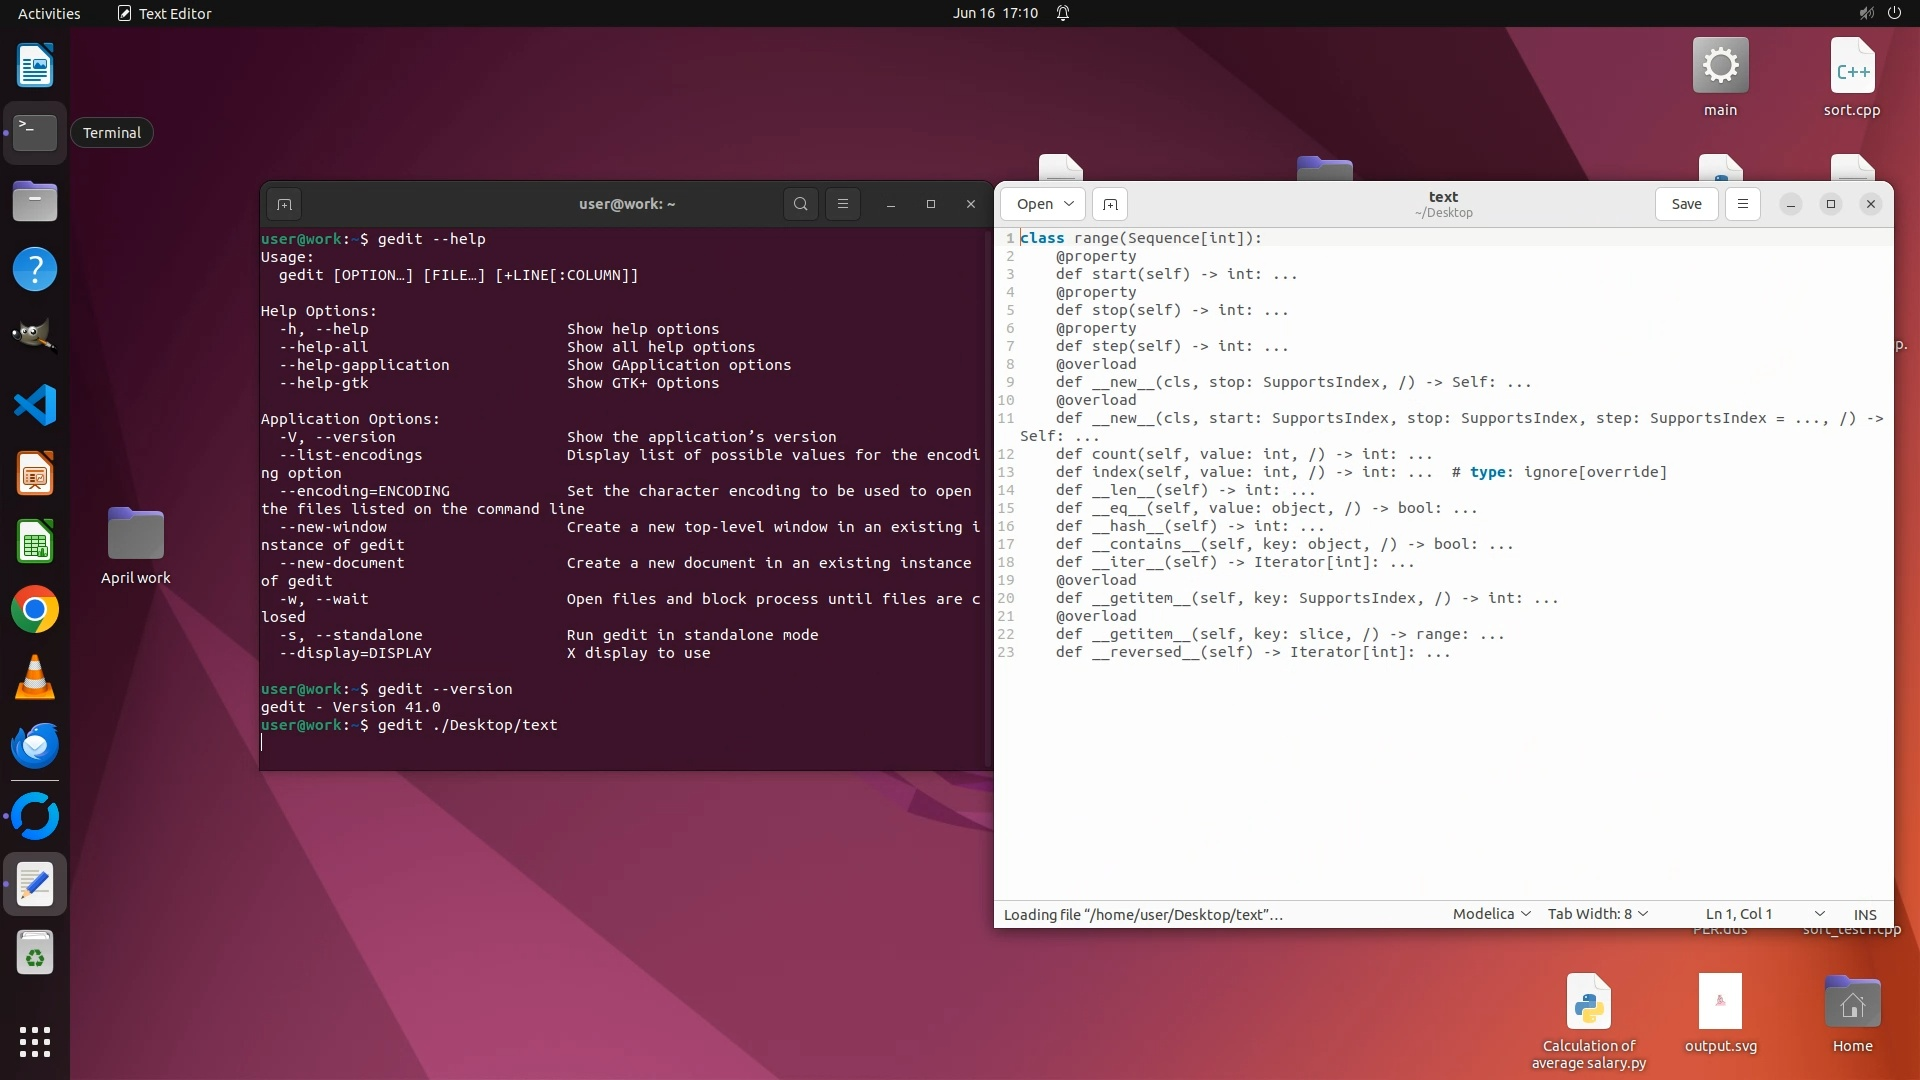Toggle the INS overwrite mode indicator

point(1864,914)
